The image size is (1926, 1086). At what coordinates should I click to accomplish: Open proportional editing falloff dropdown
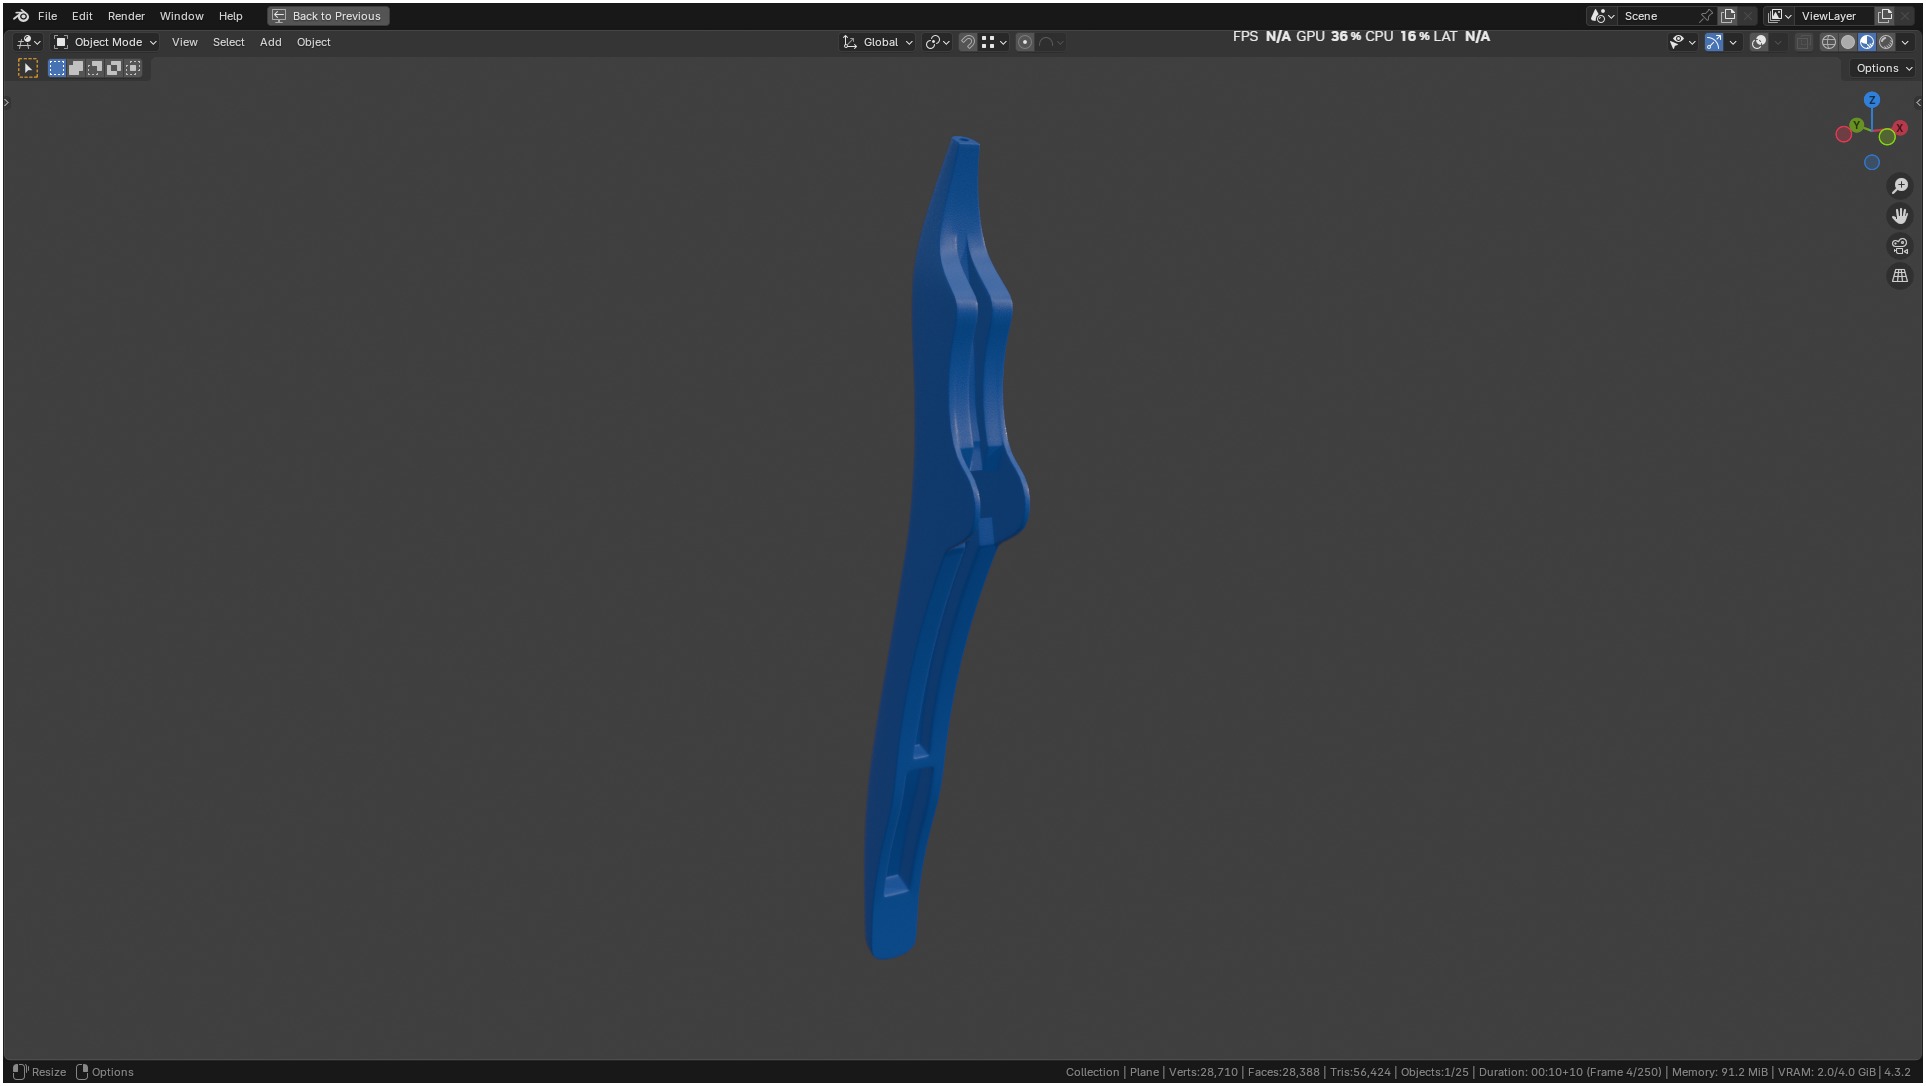click(1051, 42)
